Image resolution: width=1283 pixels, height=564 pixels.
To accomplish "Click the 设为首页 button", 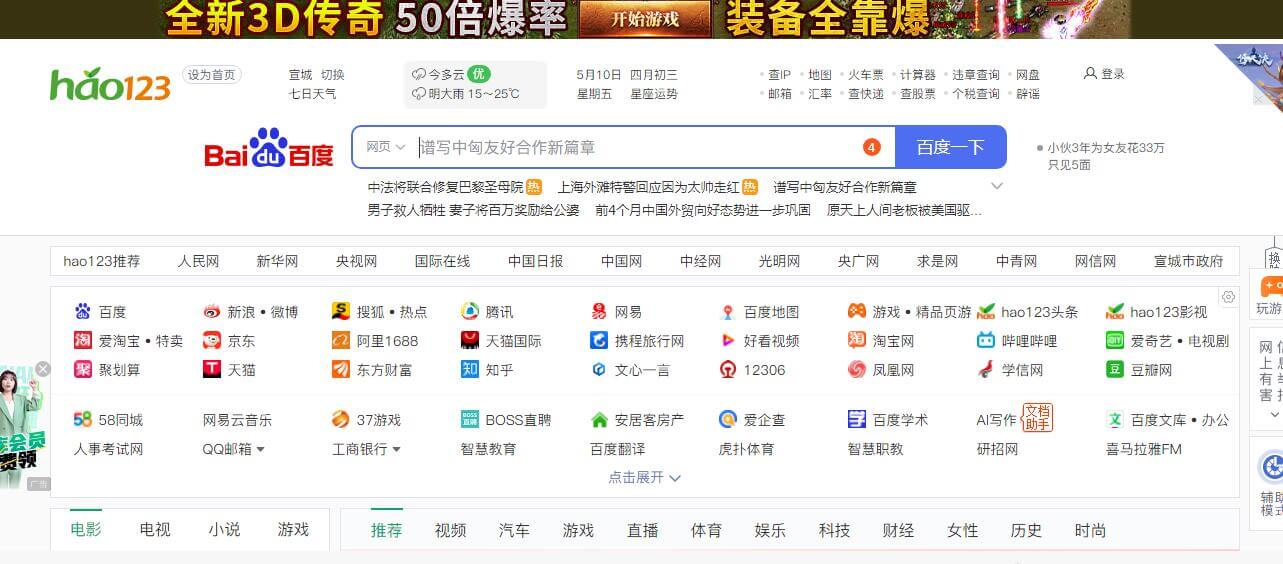I will 212,75.
